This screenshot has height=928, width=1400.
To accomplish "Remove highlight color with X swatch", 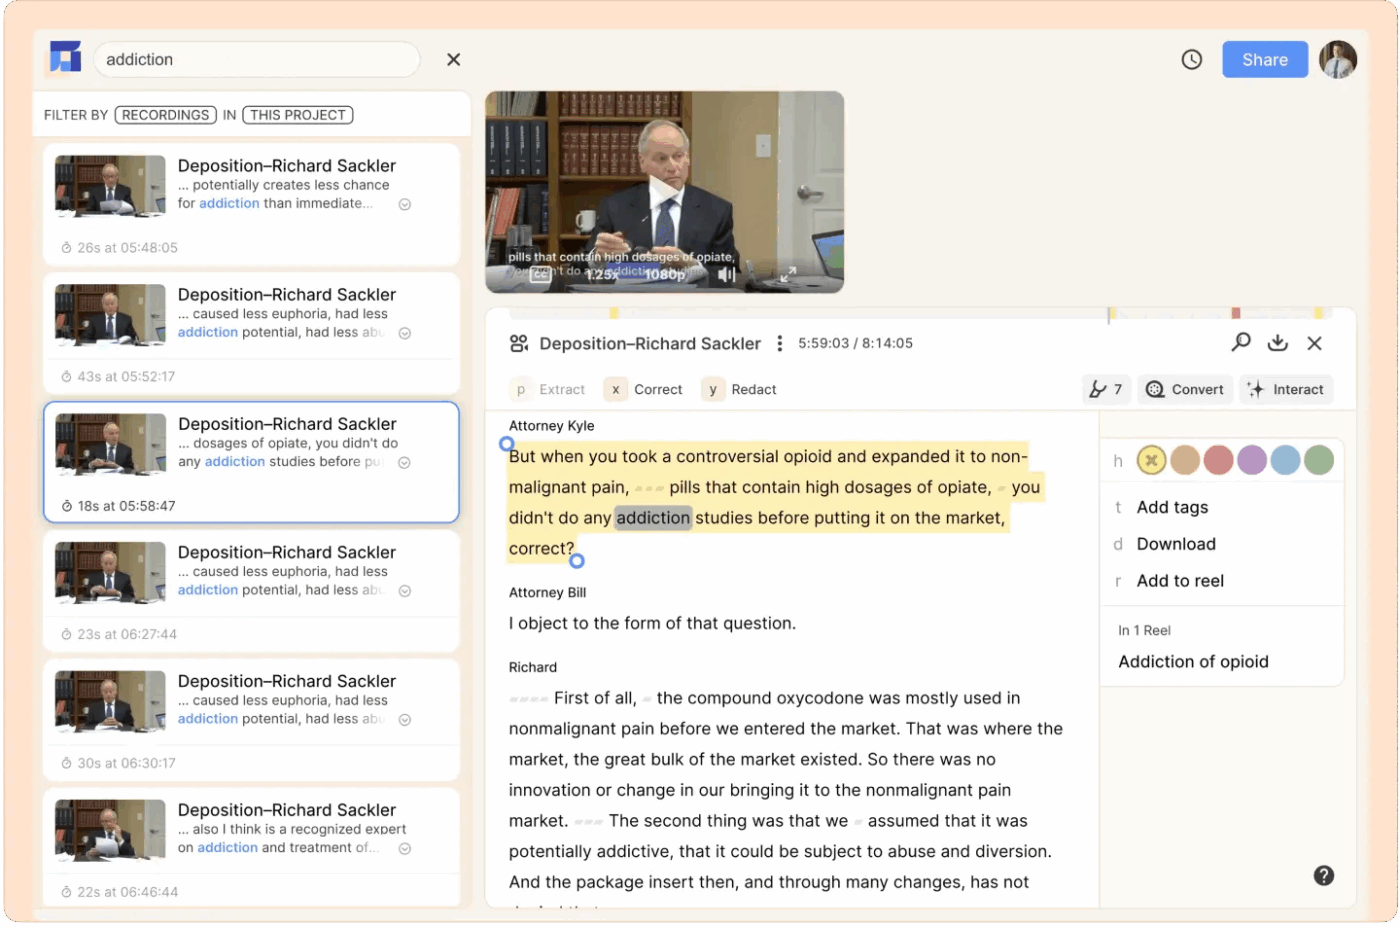I will [1151, 460].
